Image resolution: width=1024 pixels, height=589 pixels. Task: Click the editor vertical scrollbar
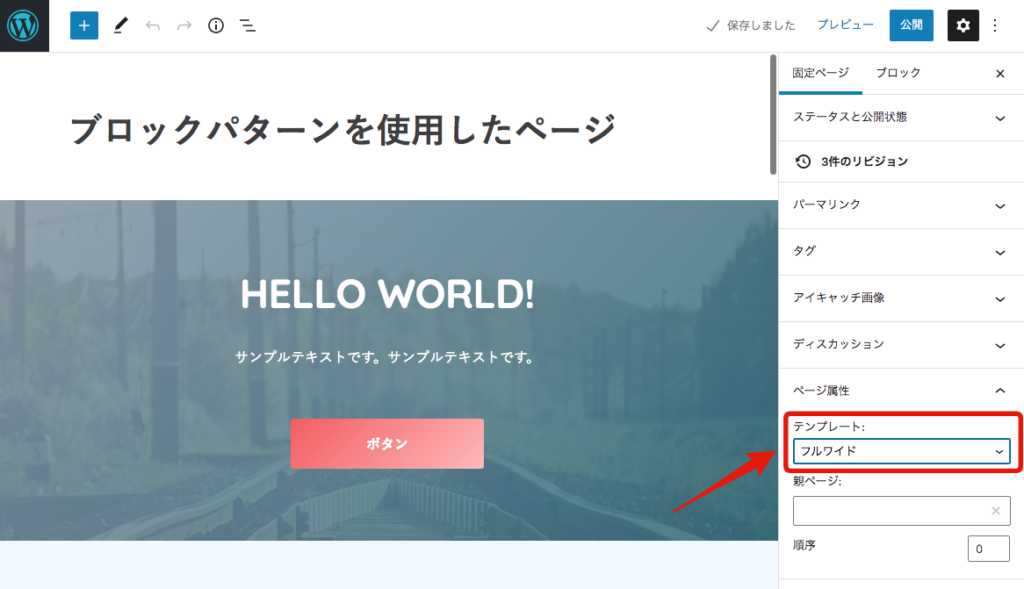click(x=773, y=115)
